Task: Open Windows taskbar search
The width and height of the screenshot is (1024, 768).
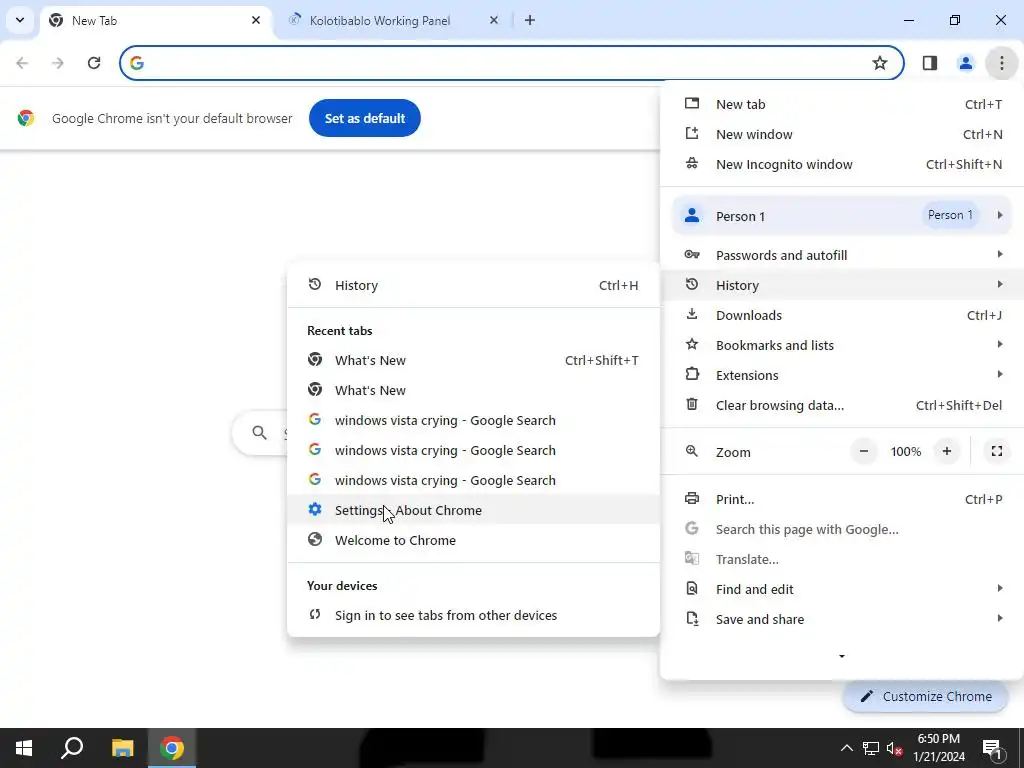Action: pyautogui.click(x=72, y=748)
